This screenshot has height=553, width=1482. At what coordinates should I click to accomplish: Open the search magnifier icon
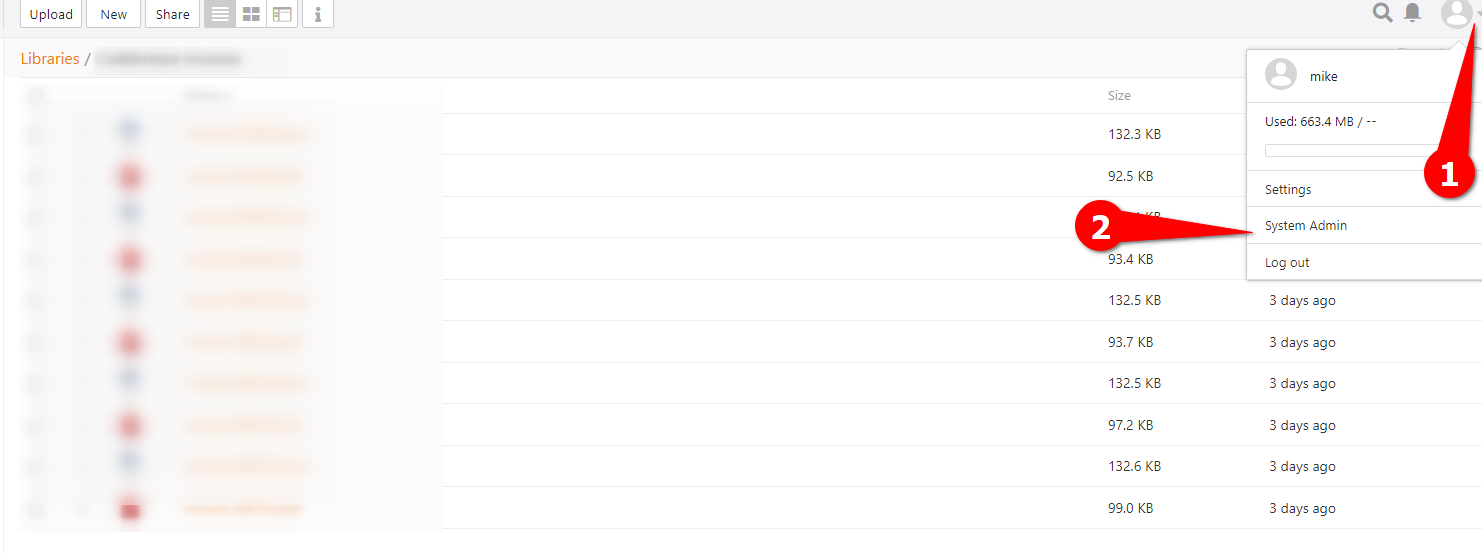pyautogui.click(x=1382, y=13)
